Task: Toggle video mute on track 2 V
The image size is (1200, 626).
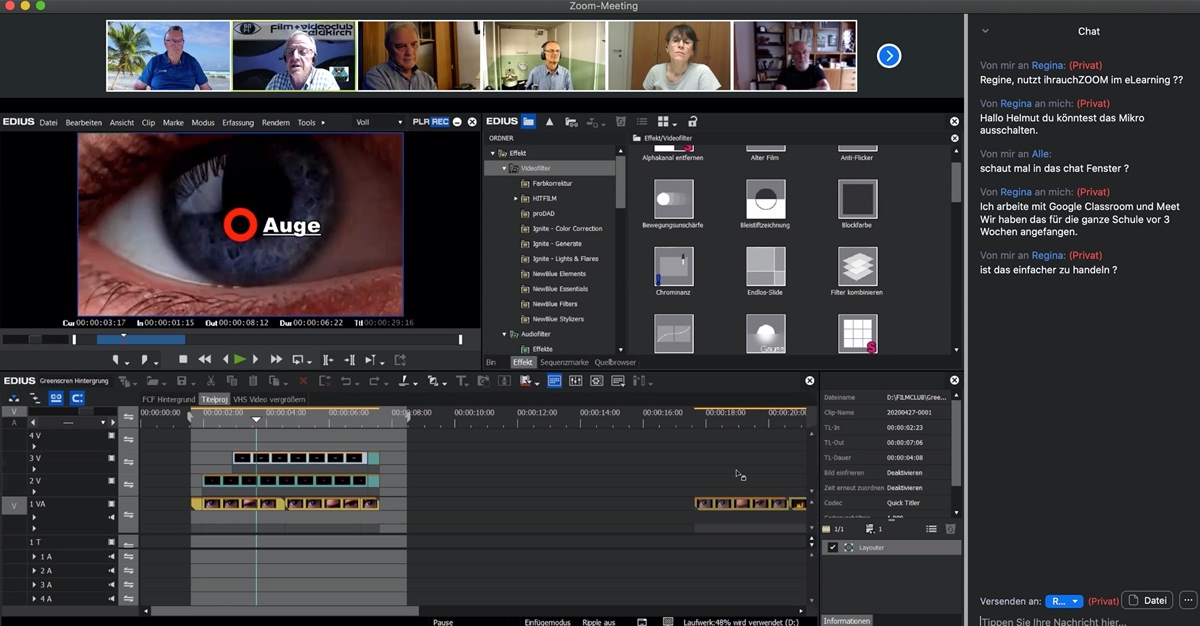Action: point(111,481)
